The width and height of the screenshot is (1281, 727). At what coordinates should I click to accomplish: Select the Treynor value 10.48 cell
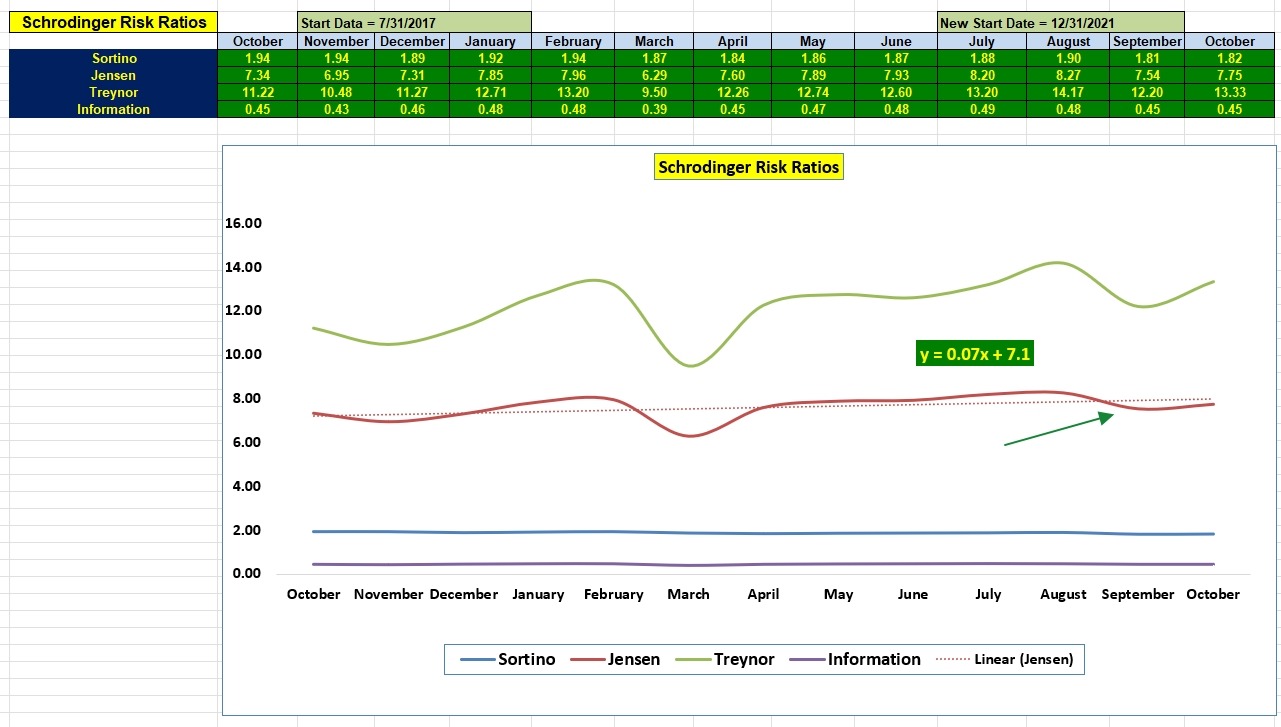[337, 93]
